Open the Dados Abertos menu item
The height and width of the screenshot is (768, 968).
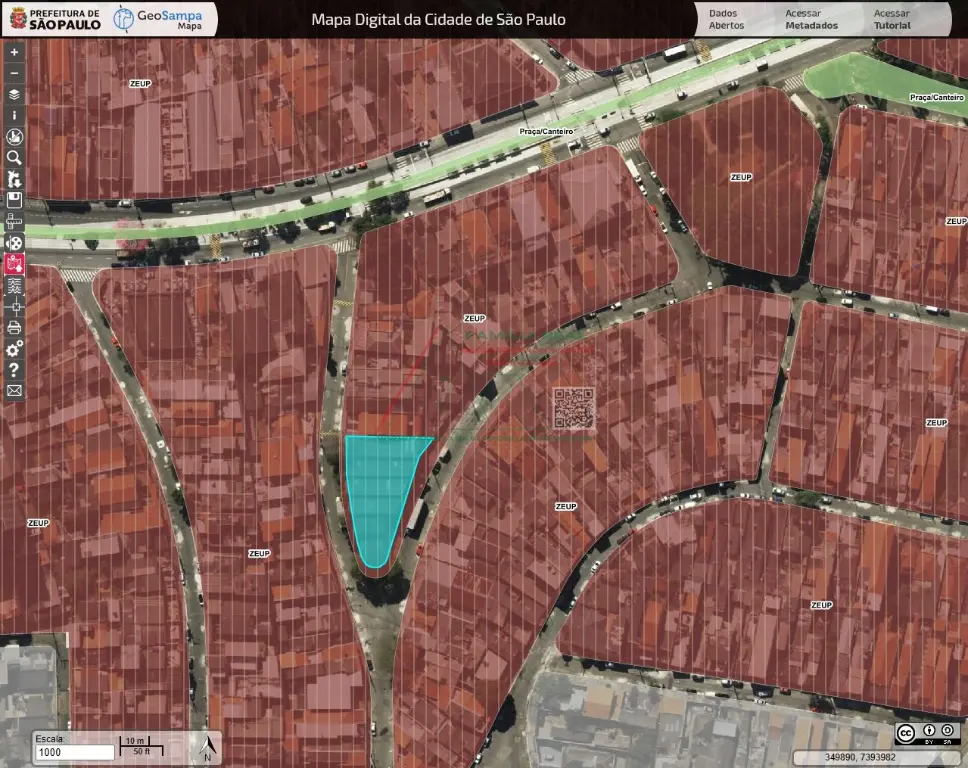pos(726,19)
